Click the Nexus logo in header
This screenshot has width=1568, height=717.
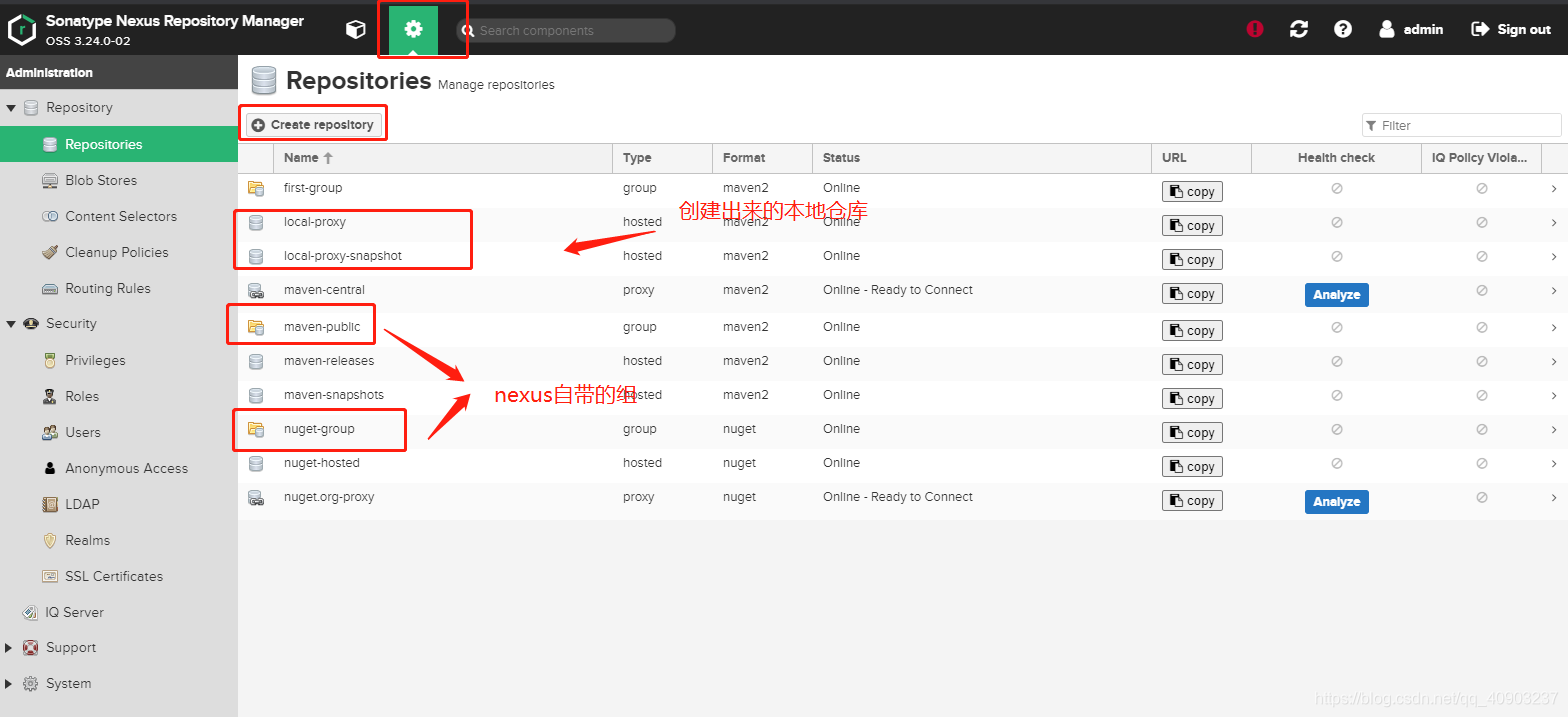coord(22,30)
